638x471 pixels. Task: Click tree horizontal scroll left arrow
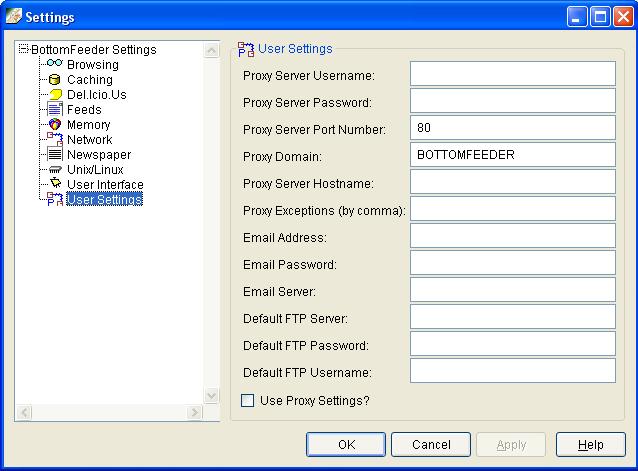tap(24, 413)
